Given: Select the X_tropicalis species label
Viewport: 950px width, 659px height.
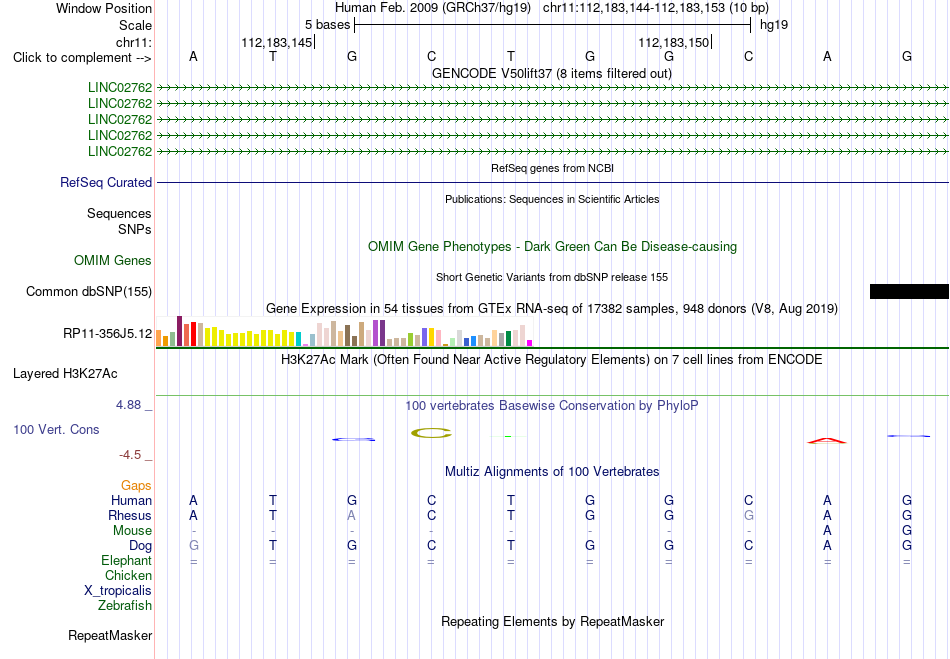Looking at the screenshot, I should pyautogui.click(x=118, y=591).
